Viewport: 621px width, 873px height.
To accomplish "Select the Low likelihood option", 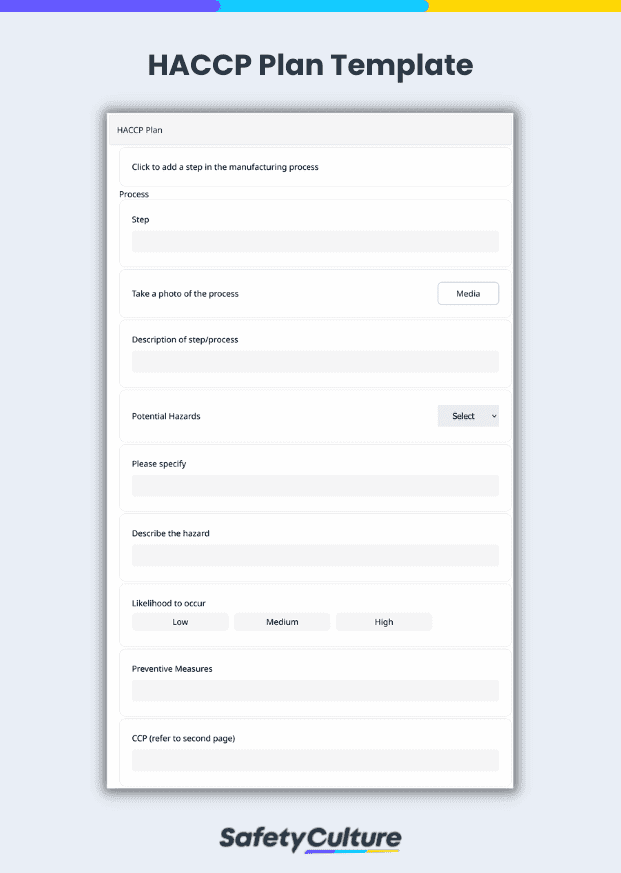I will 180,621.
